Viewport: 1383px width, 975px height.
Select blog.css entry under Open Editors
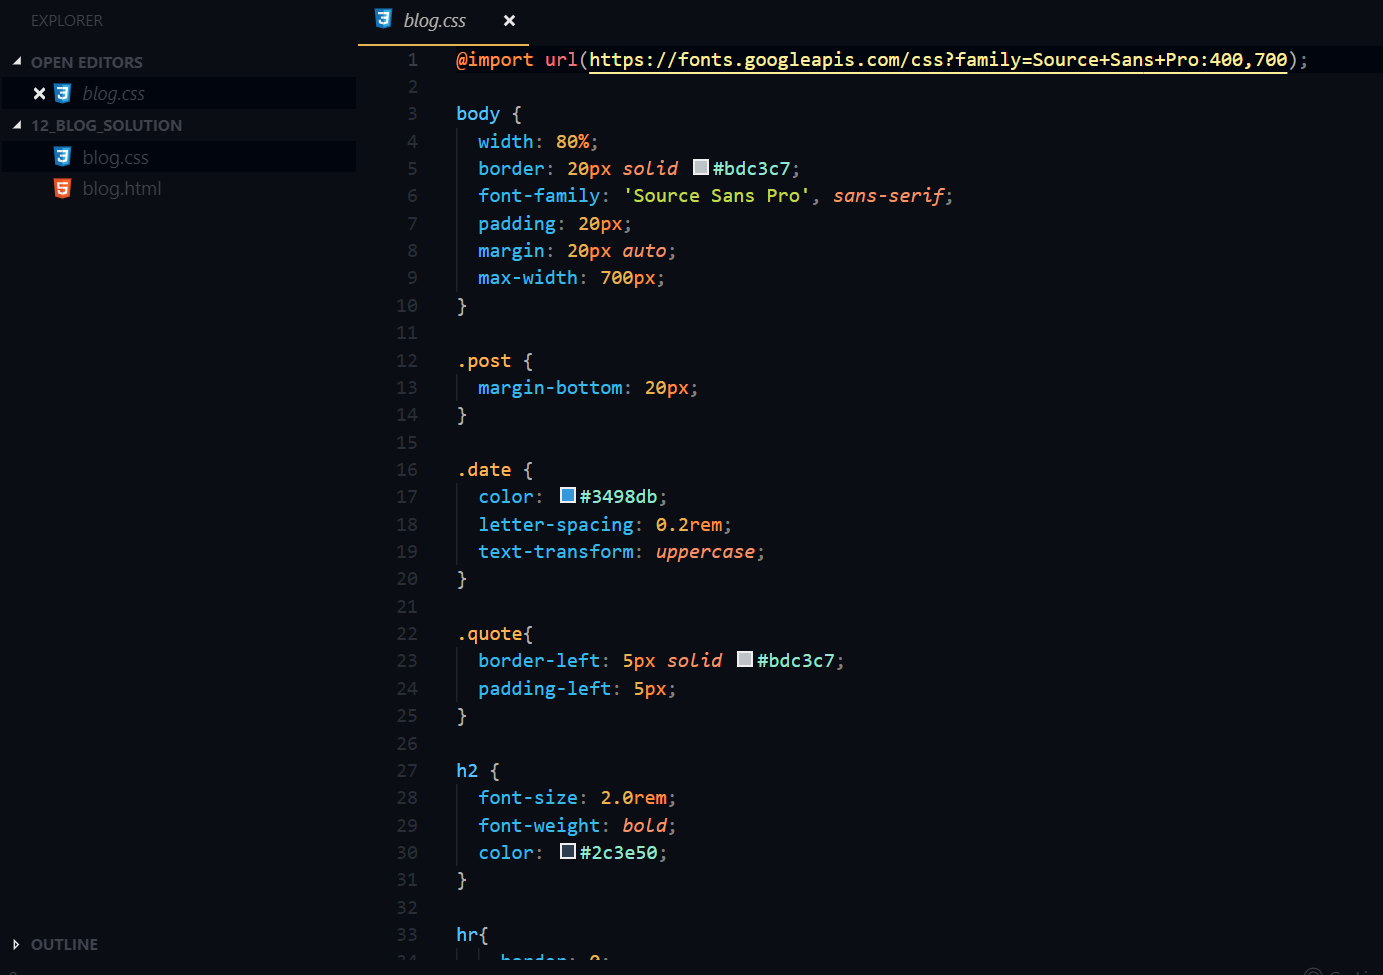115,92
